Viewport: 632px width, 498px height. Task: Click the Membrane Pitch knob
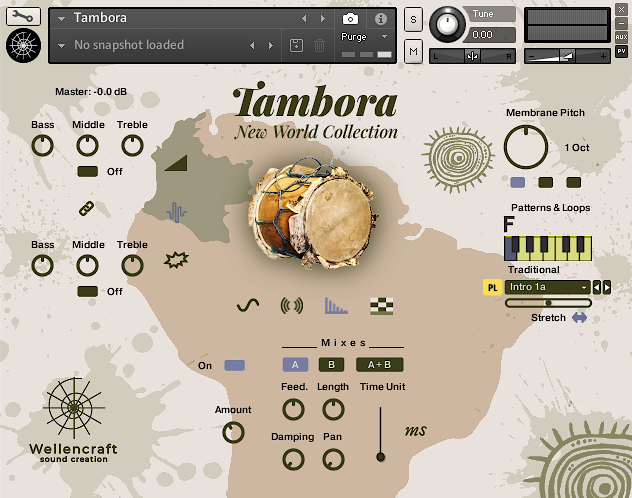coord(526,147)
